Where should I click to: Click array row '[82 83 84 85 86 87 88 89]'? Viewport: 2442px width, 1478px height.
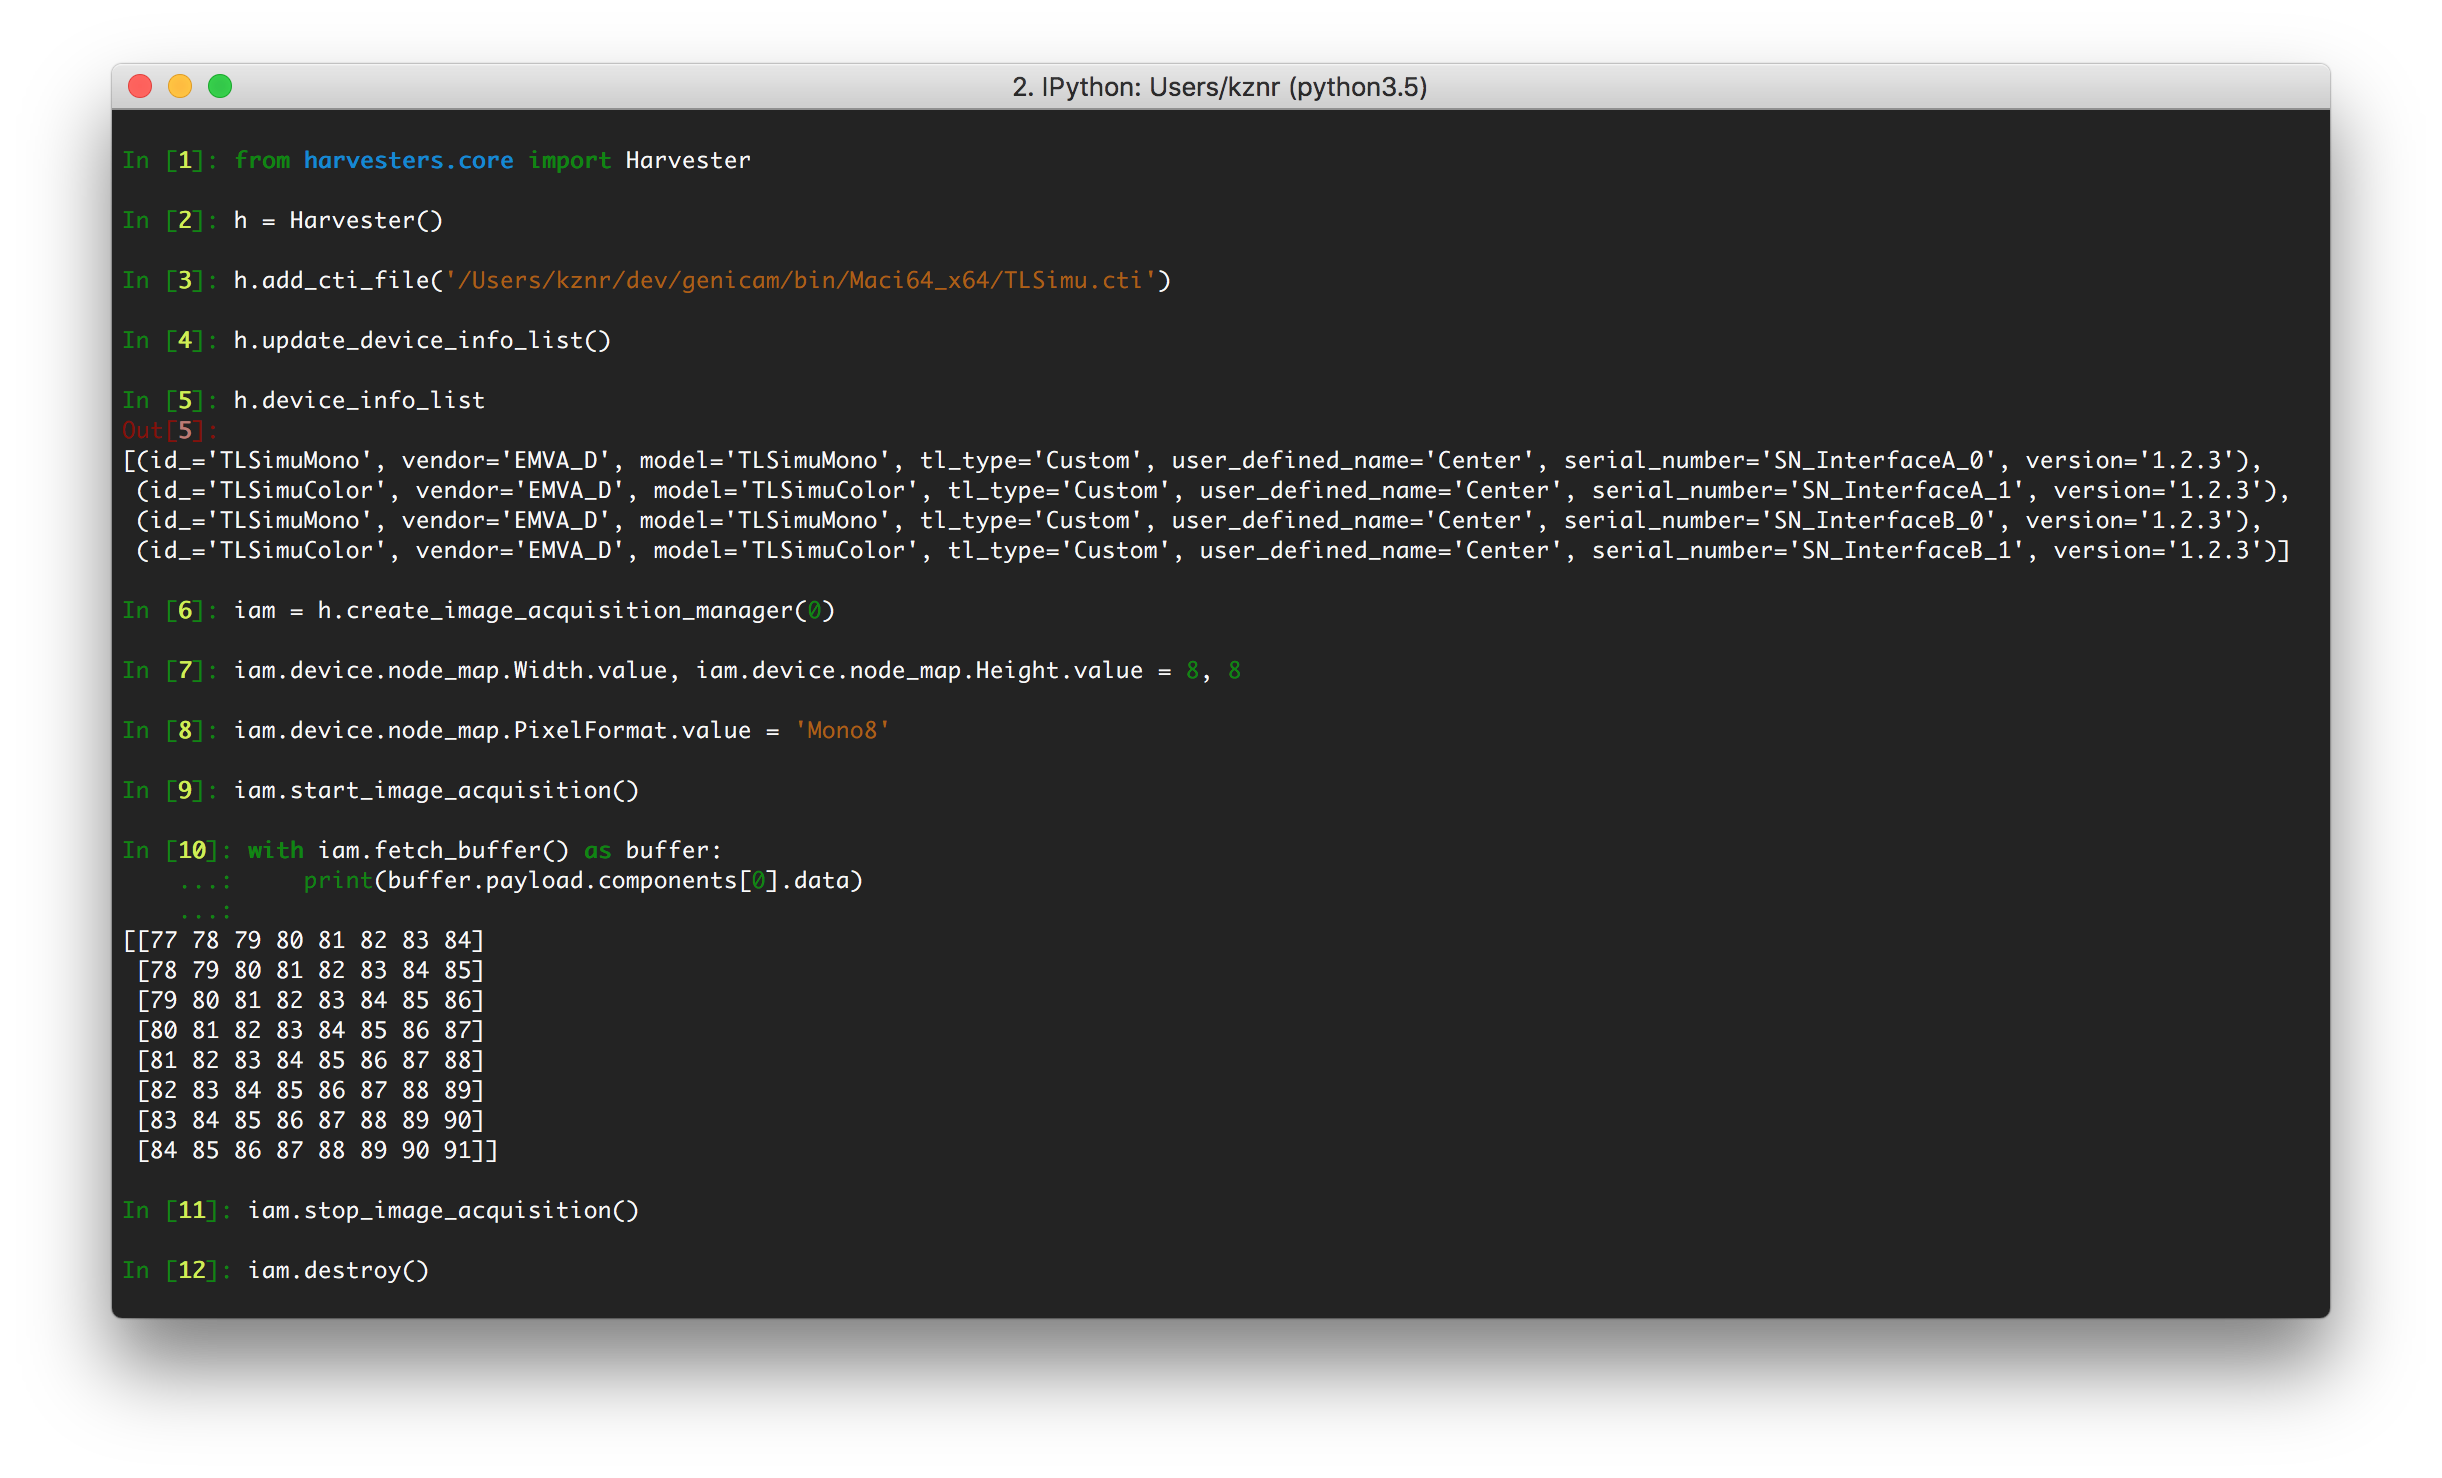point(310,1090)
